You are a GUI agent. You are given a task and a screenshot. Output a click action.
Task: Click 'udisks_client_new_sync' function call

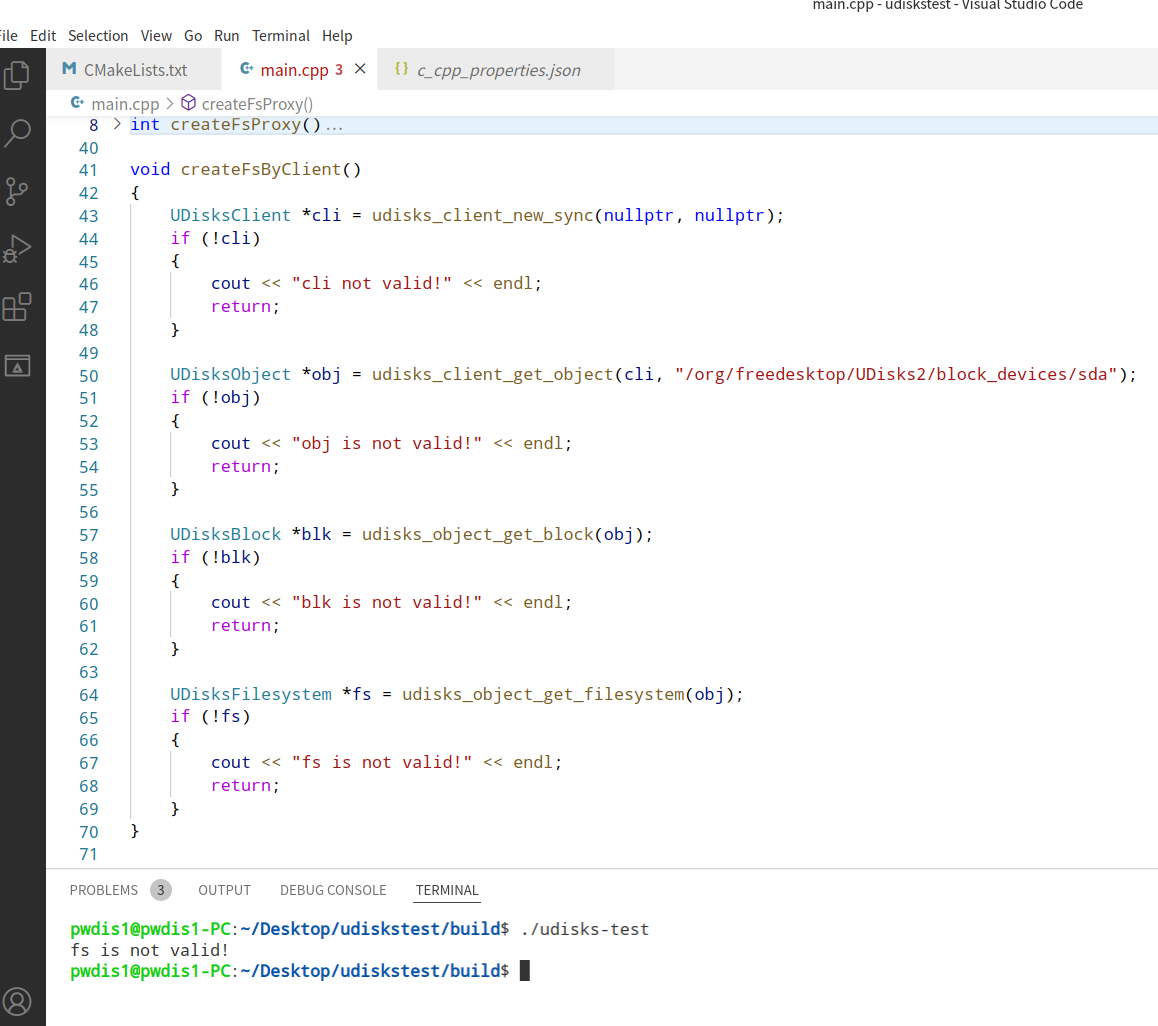(x=482, y=215)
